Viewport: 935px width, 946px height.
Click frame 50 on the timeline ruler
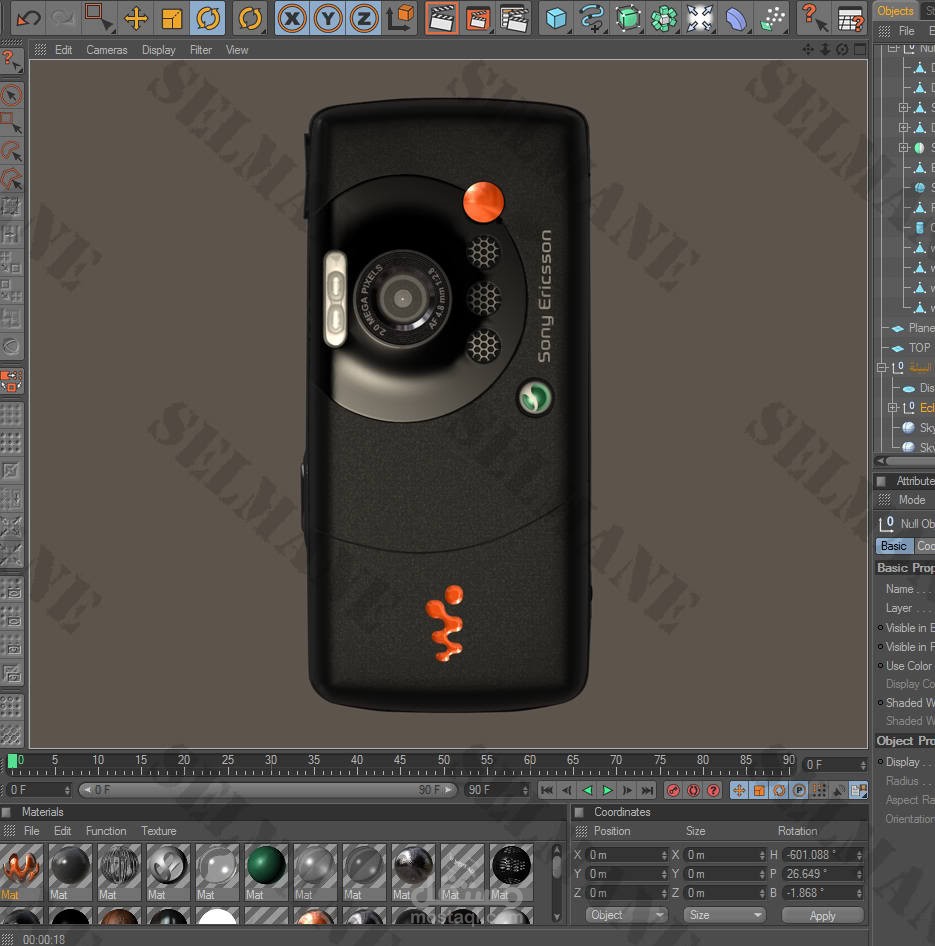pos(444,760)
